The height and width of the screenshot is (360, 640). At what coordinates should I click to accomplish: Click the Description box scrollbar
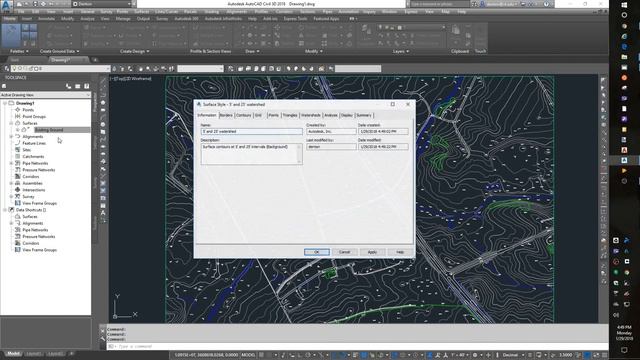pyautogui.click(x=300, y=154)
